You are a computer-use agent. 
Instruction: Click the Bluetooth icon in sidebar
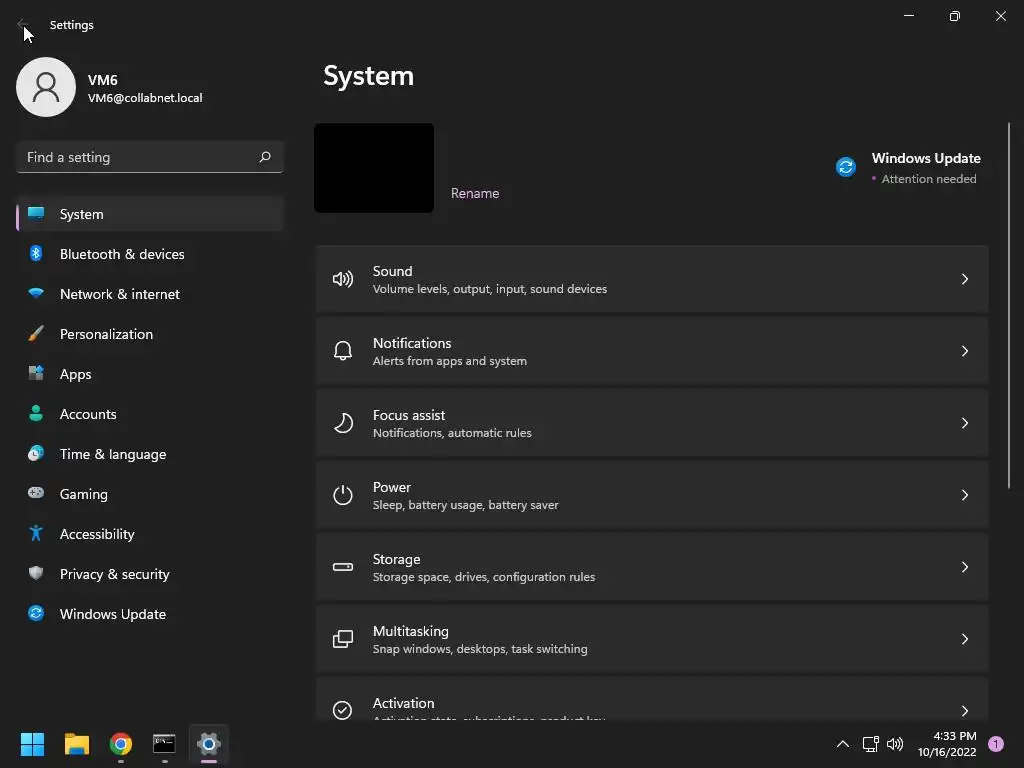click(x=36, y=253)
